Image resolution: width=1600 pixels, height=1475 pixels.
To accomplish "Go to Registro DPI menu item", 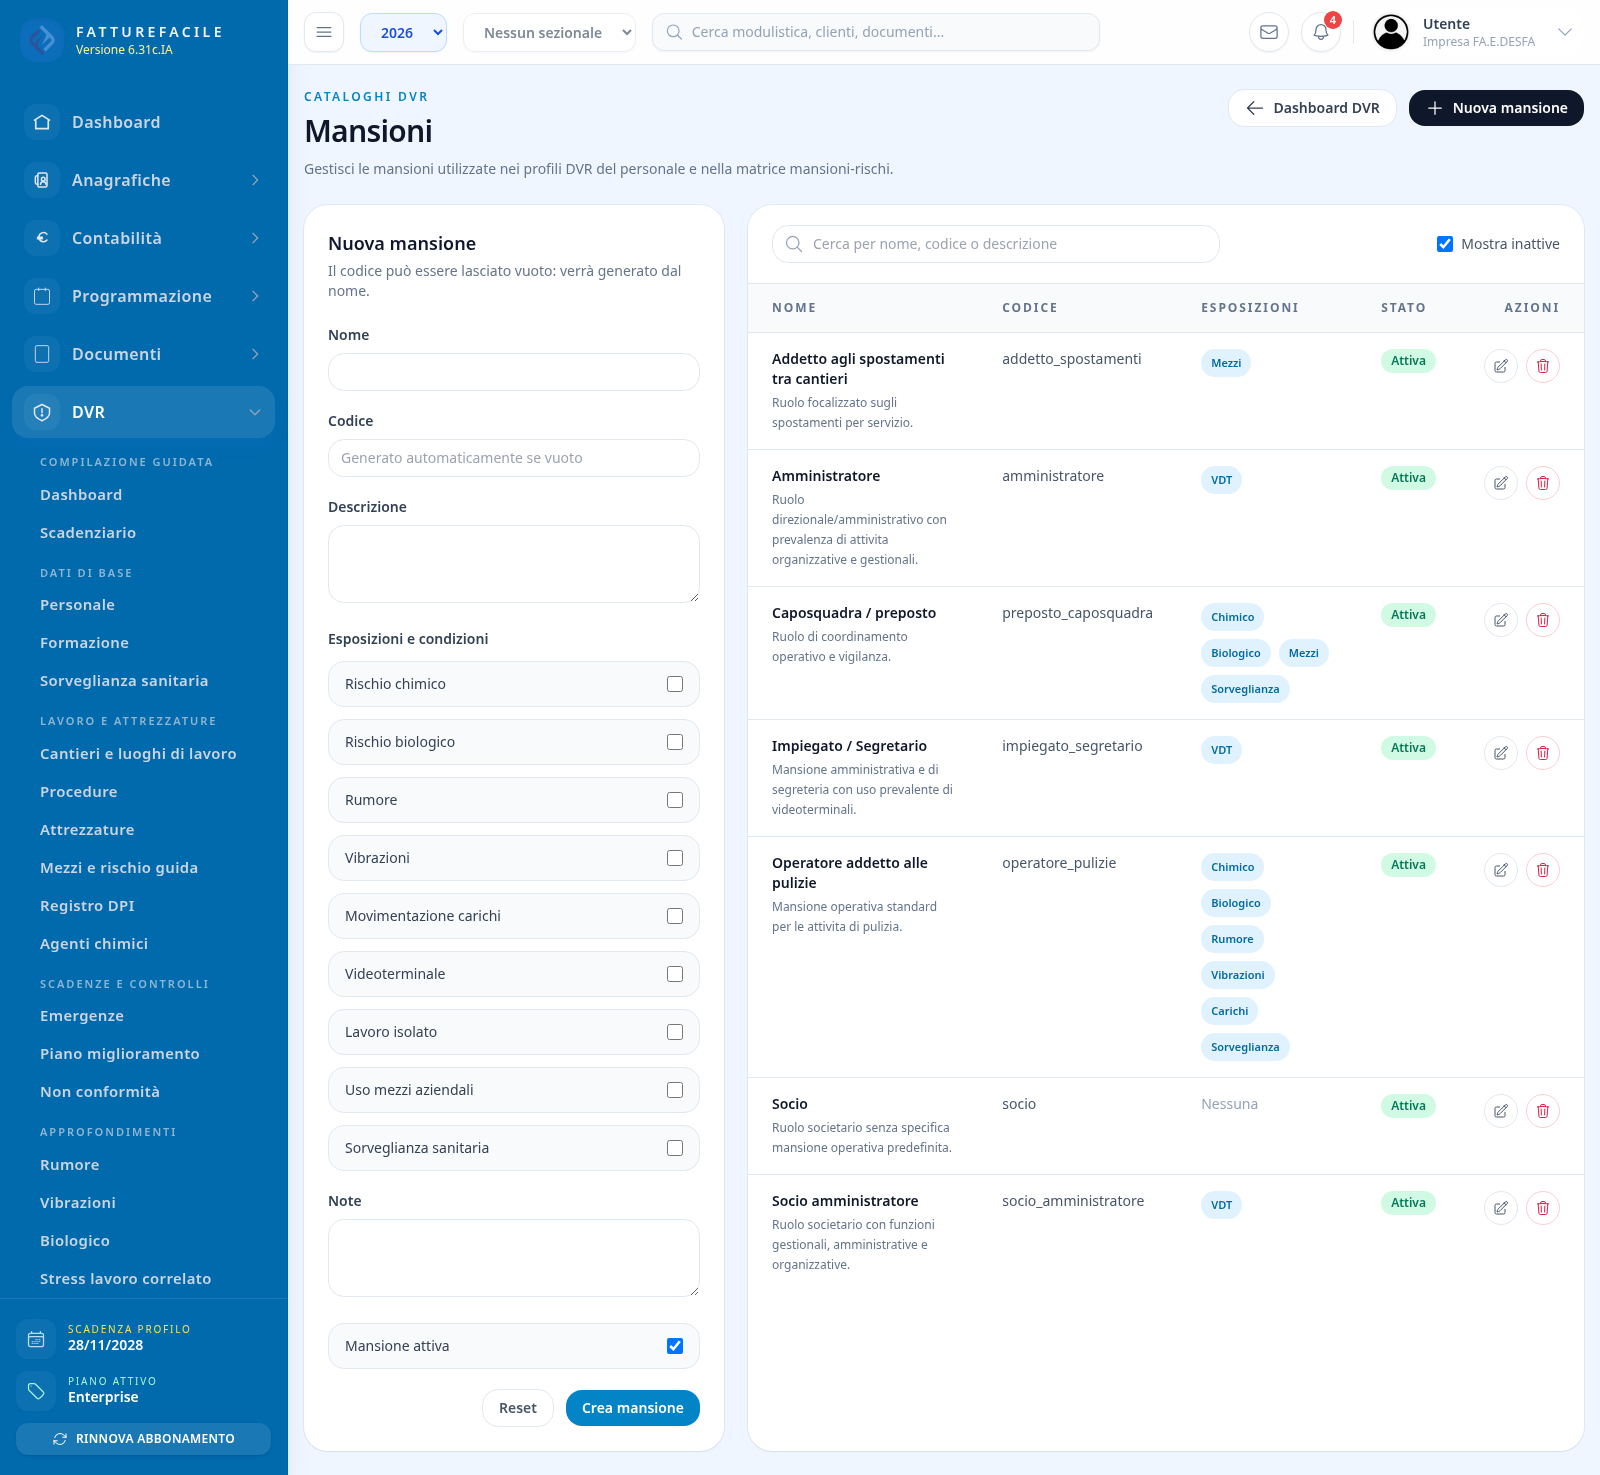I will [x=87, y=906].
